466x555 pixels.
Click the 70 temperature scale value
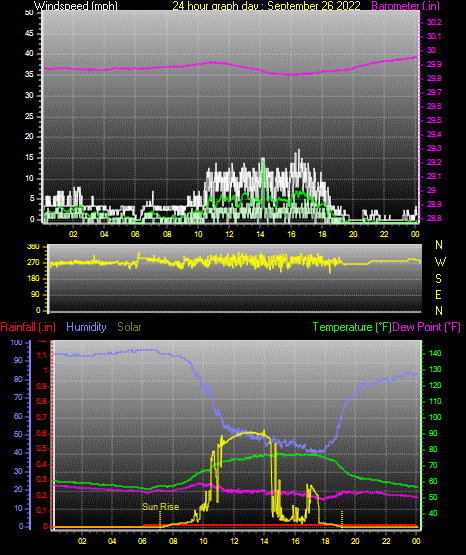click(x=433, y=465)
